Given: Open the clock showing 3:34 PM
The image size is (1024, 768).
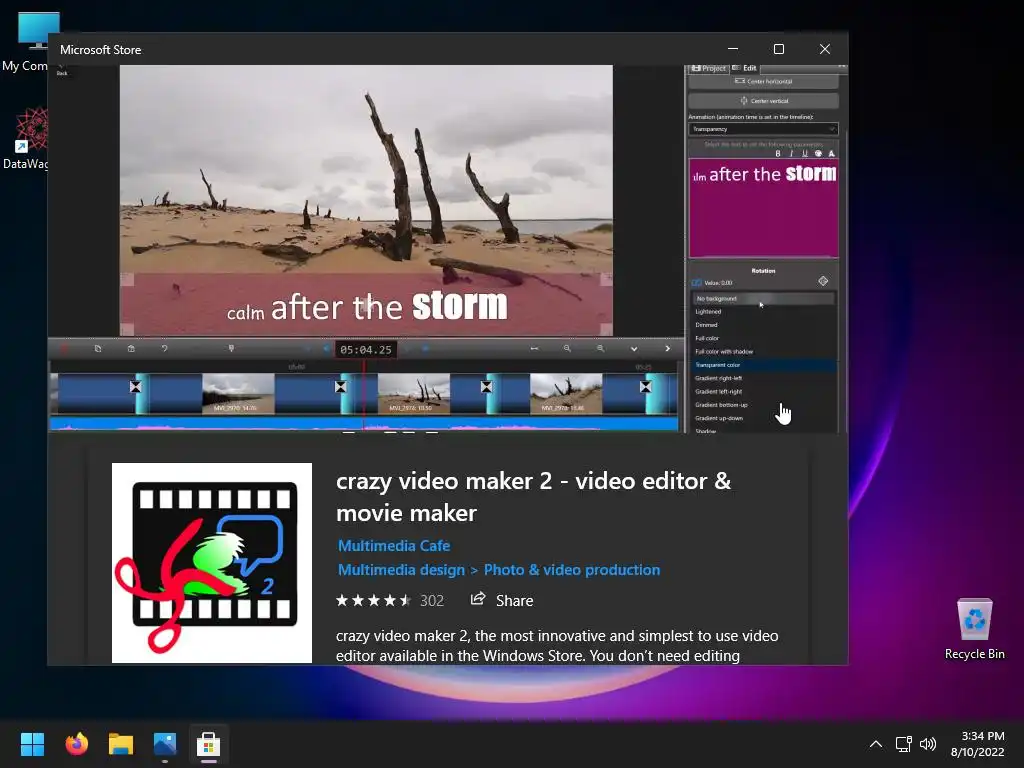Looking at the screenshot, I should point(978,744).
